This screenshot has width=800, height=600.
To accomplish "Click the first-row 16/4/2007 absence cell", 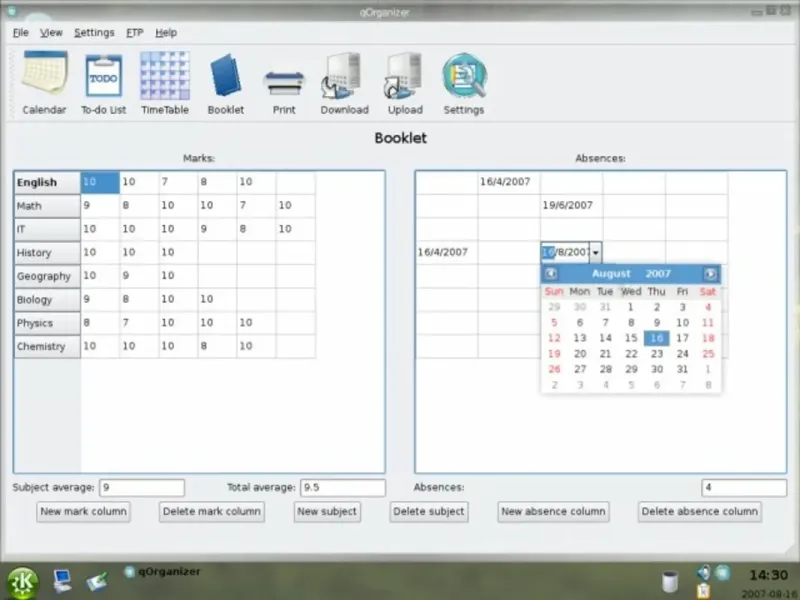I will click(509, 182).
